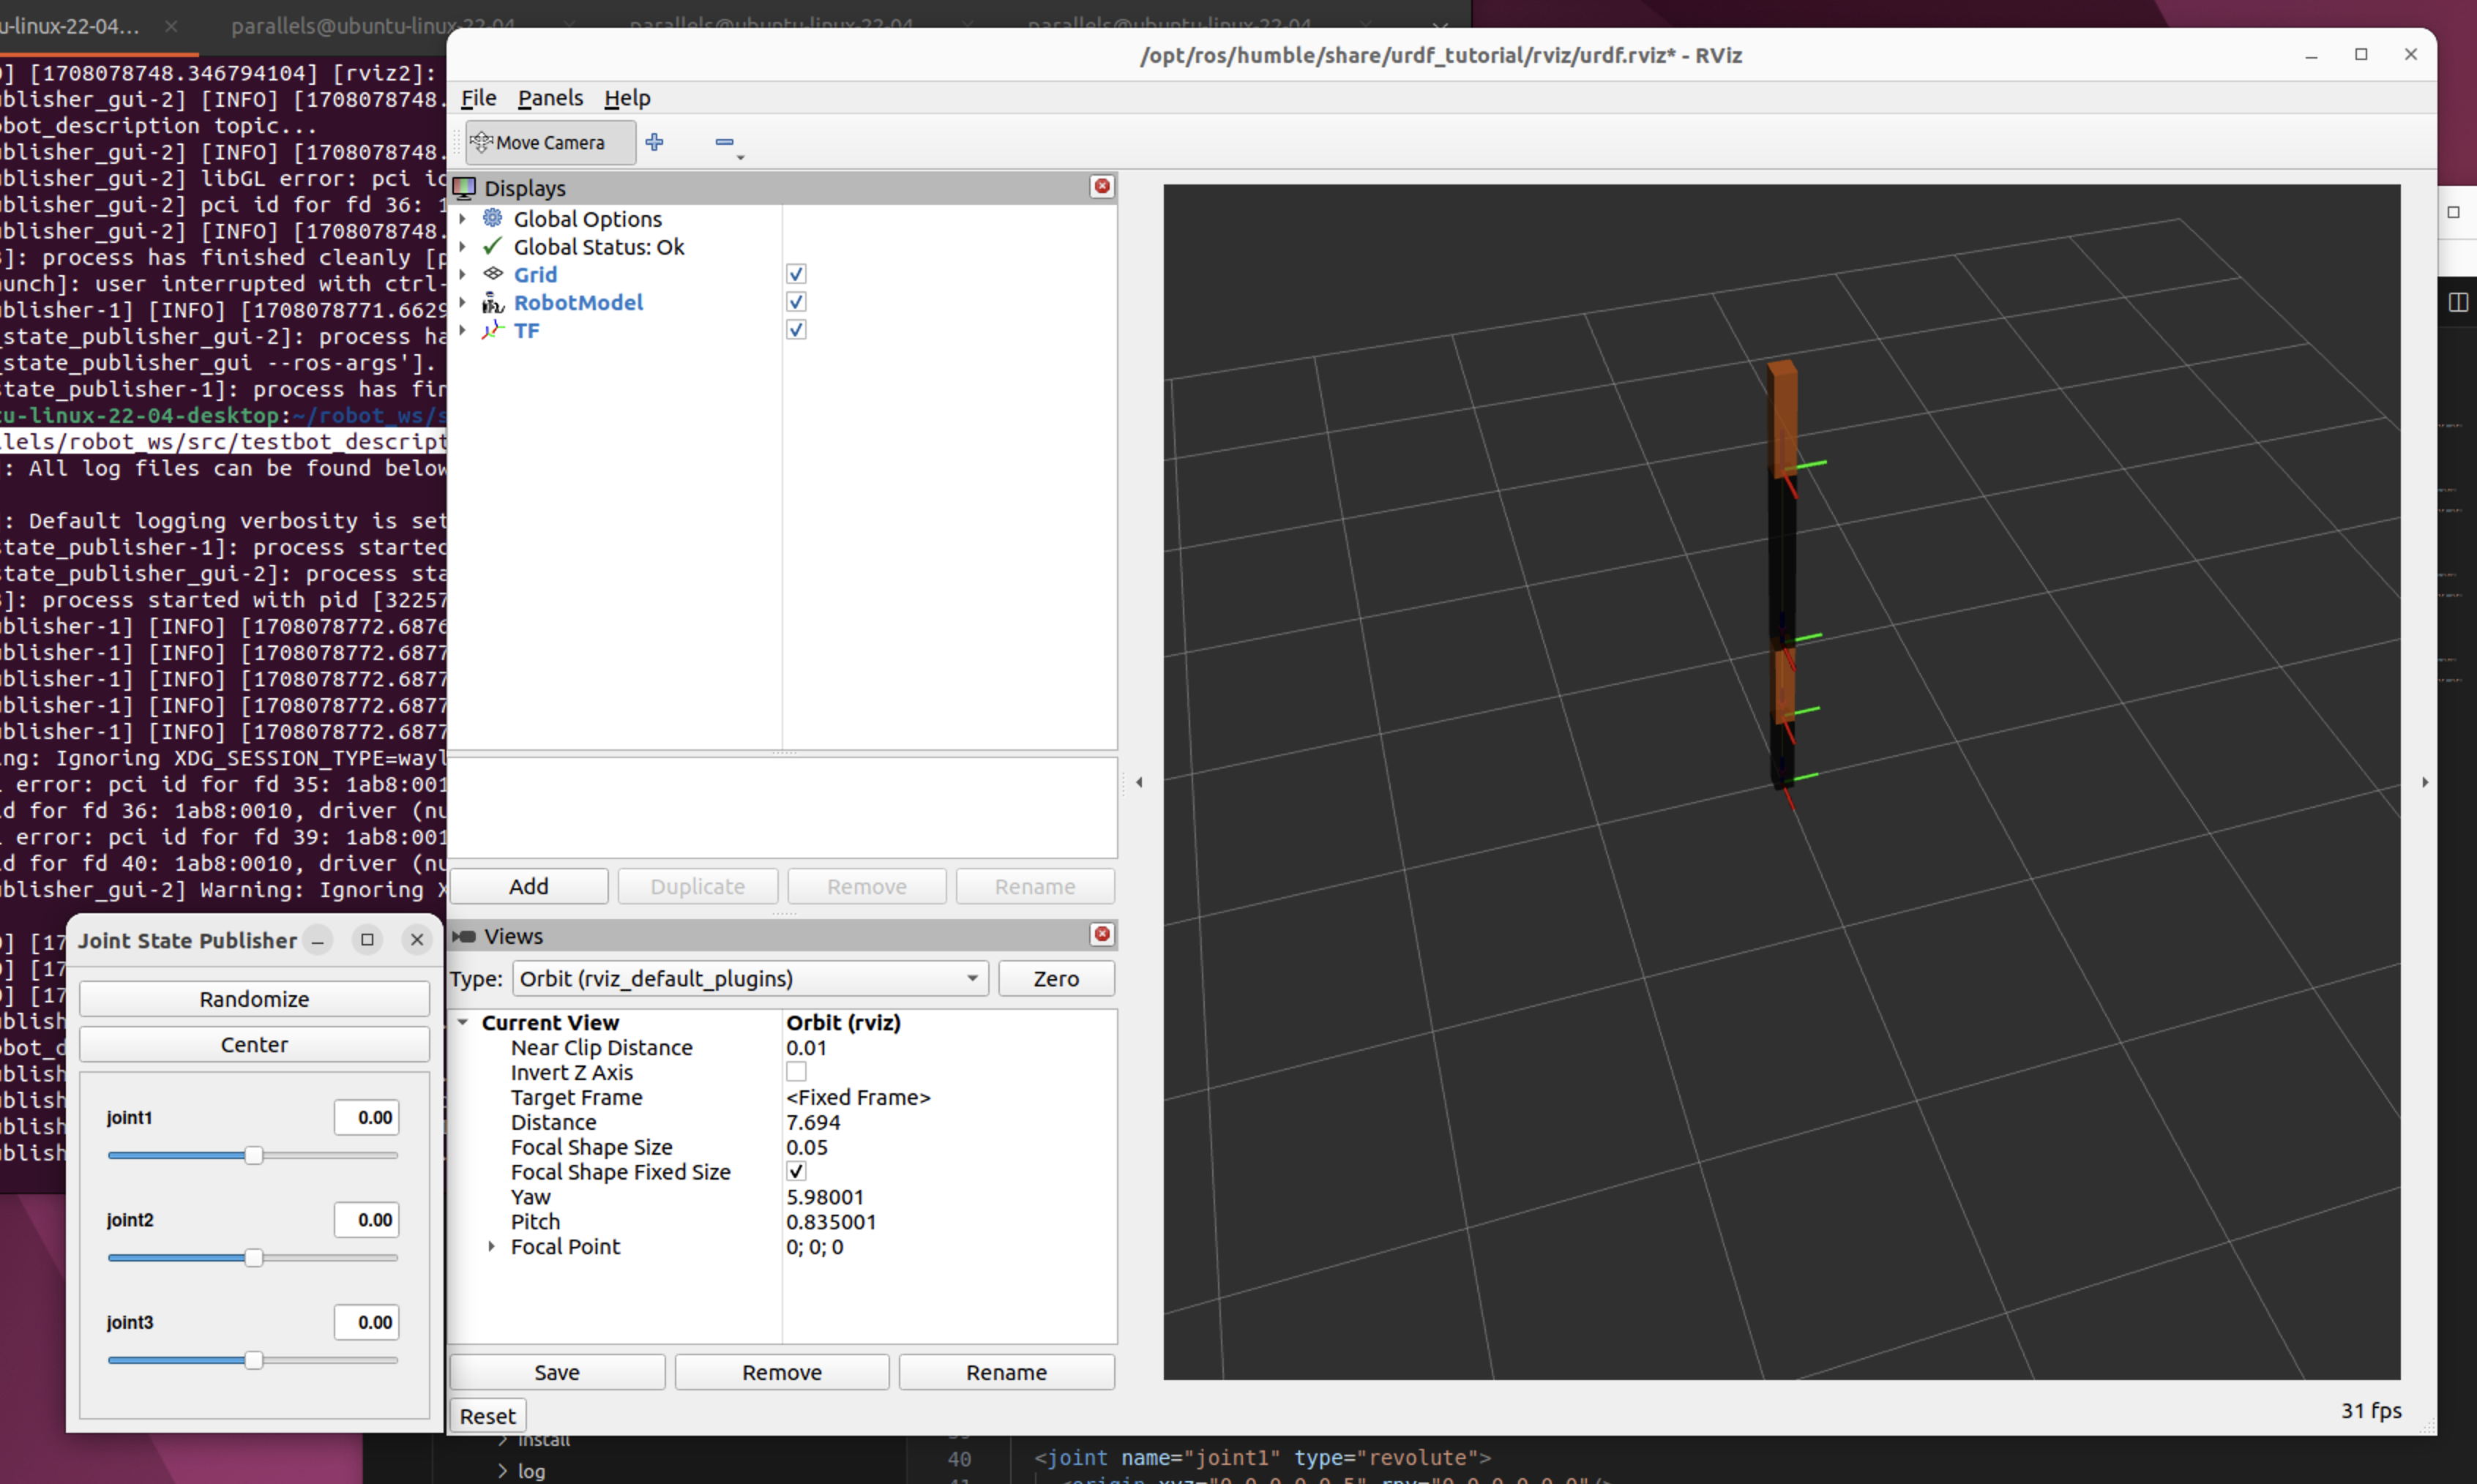Image resolution: width=2477 pixels, height=1484 pixels.
Task: Click the RobotModel display icon
Action: [493, 302]
